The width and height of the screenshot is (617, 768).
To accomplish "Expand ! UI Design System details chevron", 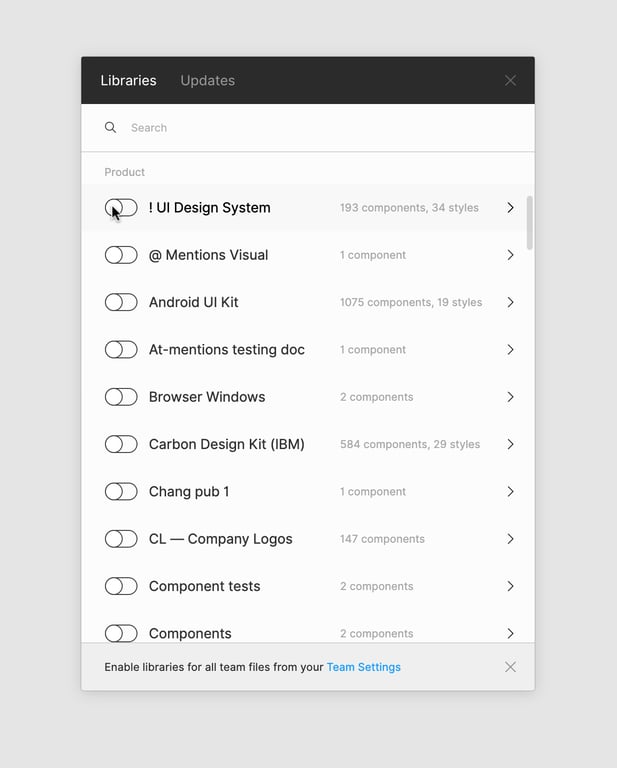I will [x=510, y=208].
